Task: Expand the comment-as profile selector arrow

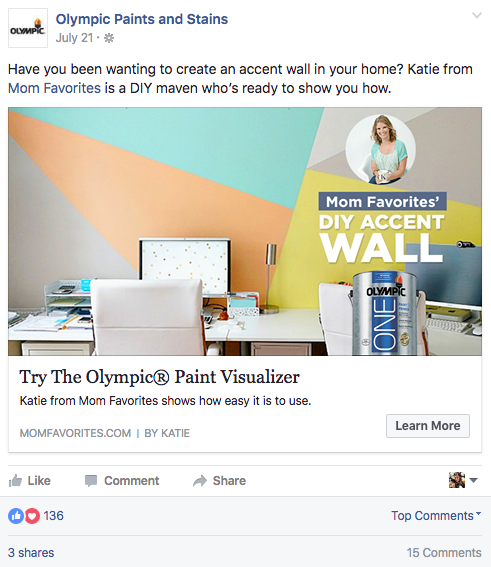Action: 473,481
